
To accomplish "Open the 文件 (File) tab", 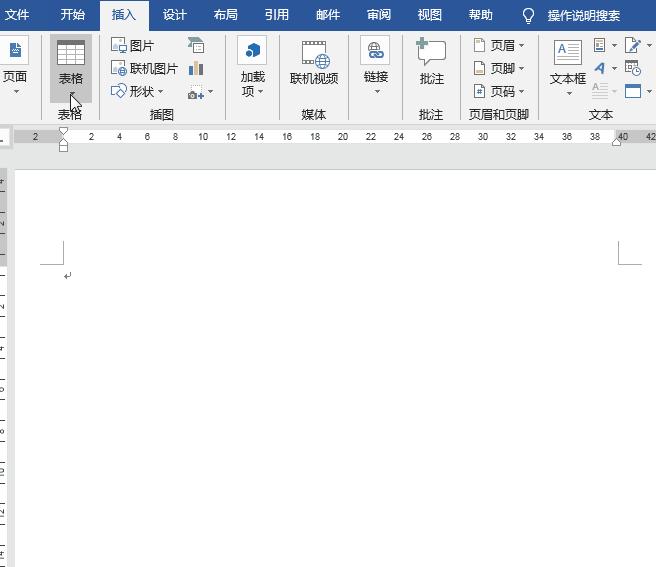I will 17,15.
